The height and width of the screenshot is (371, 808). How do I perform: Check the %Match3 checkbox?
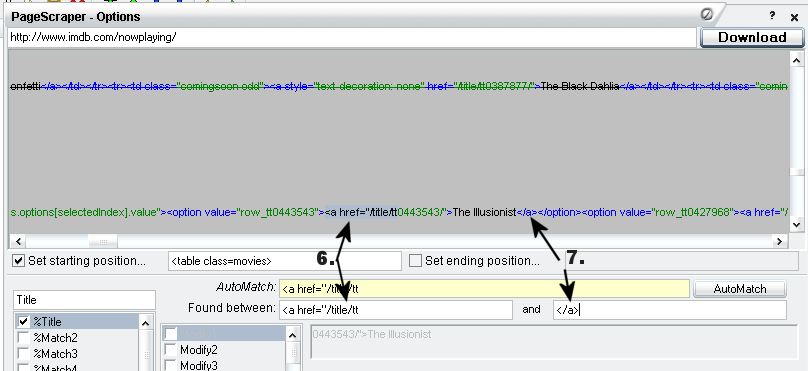[x=23, y=353]
